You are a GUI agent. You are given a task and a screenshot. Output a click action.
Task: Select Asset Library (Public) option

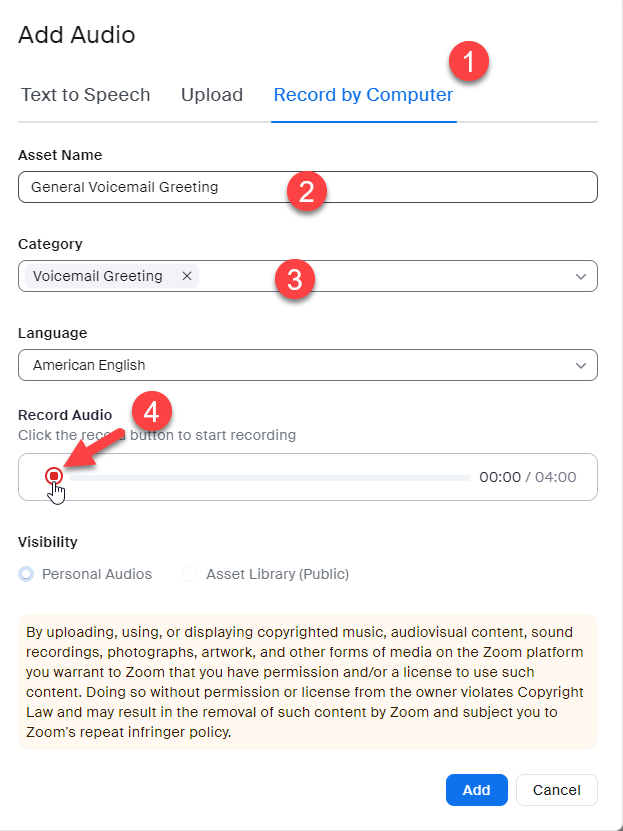pos(190,574)
